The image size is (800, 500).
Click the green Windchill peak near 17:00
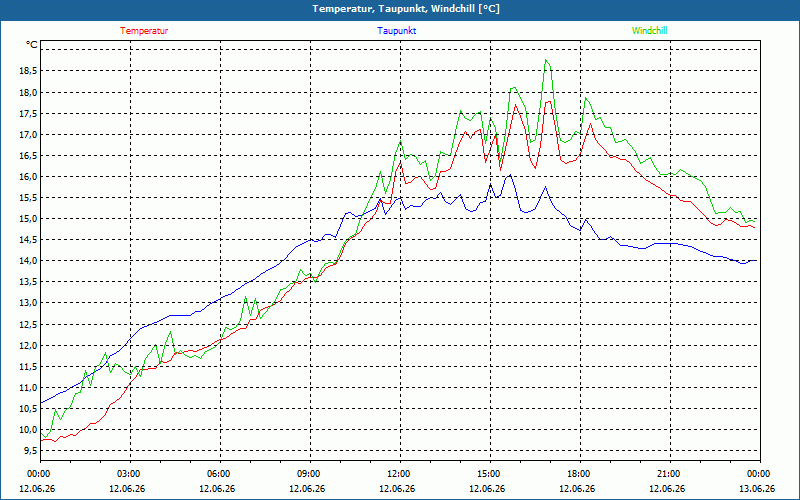coord(546,60)
